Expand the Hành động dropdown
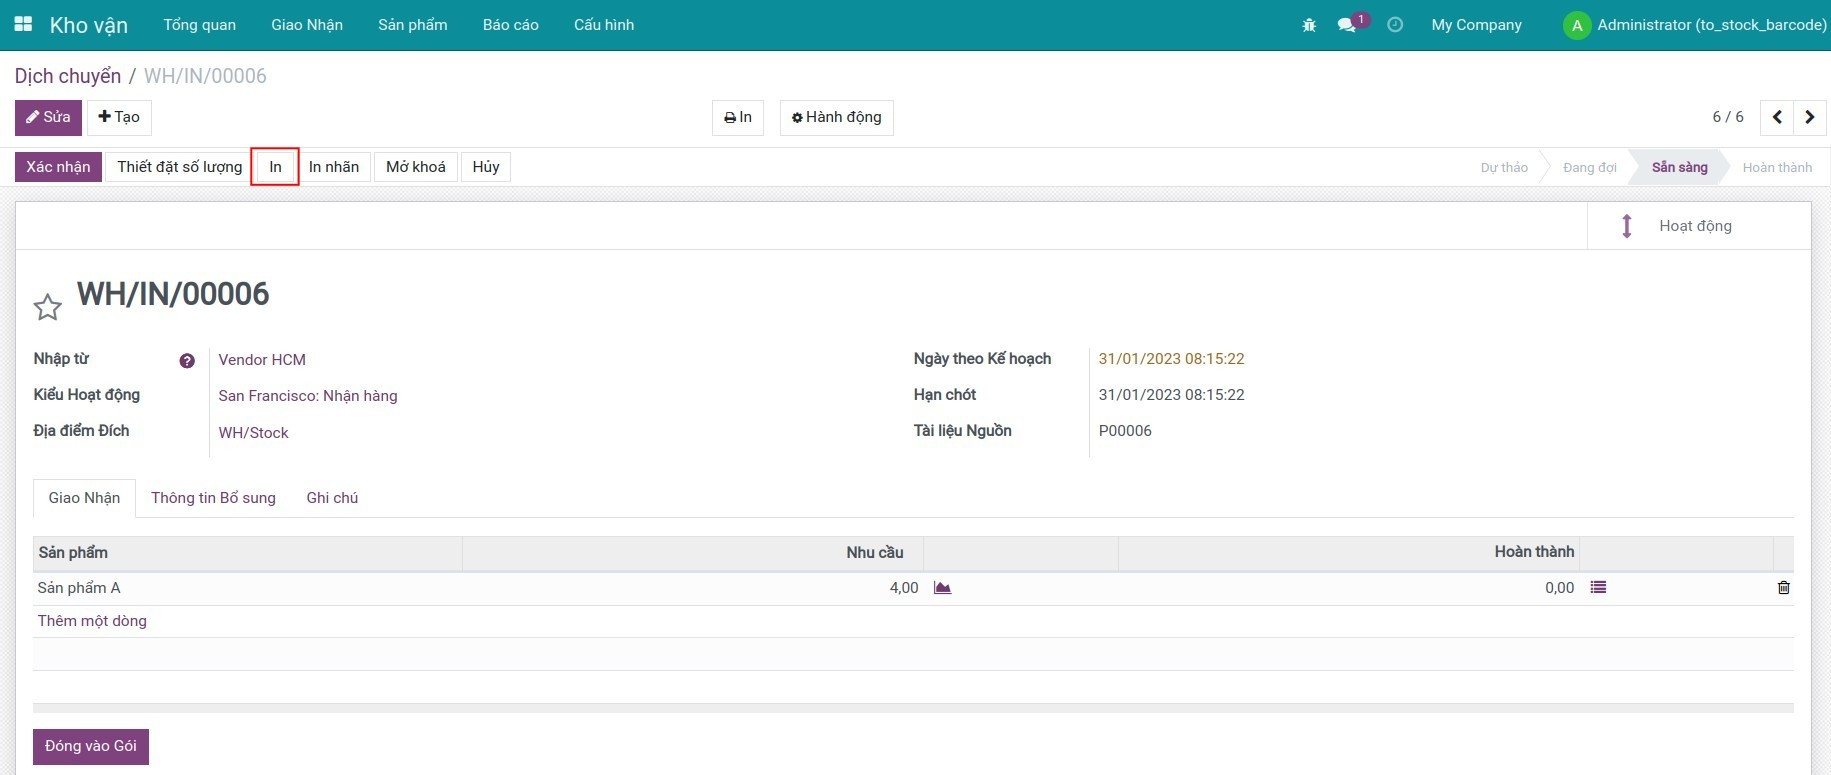Screen dimensions: 1831x775 tap(836, 117)
